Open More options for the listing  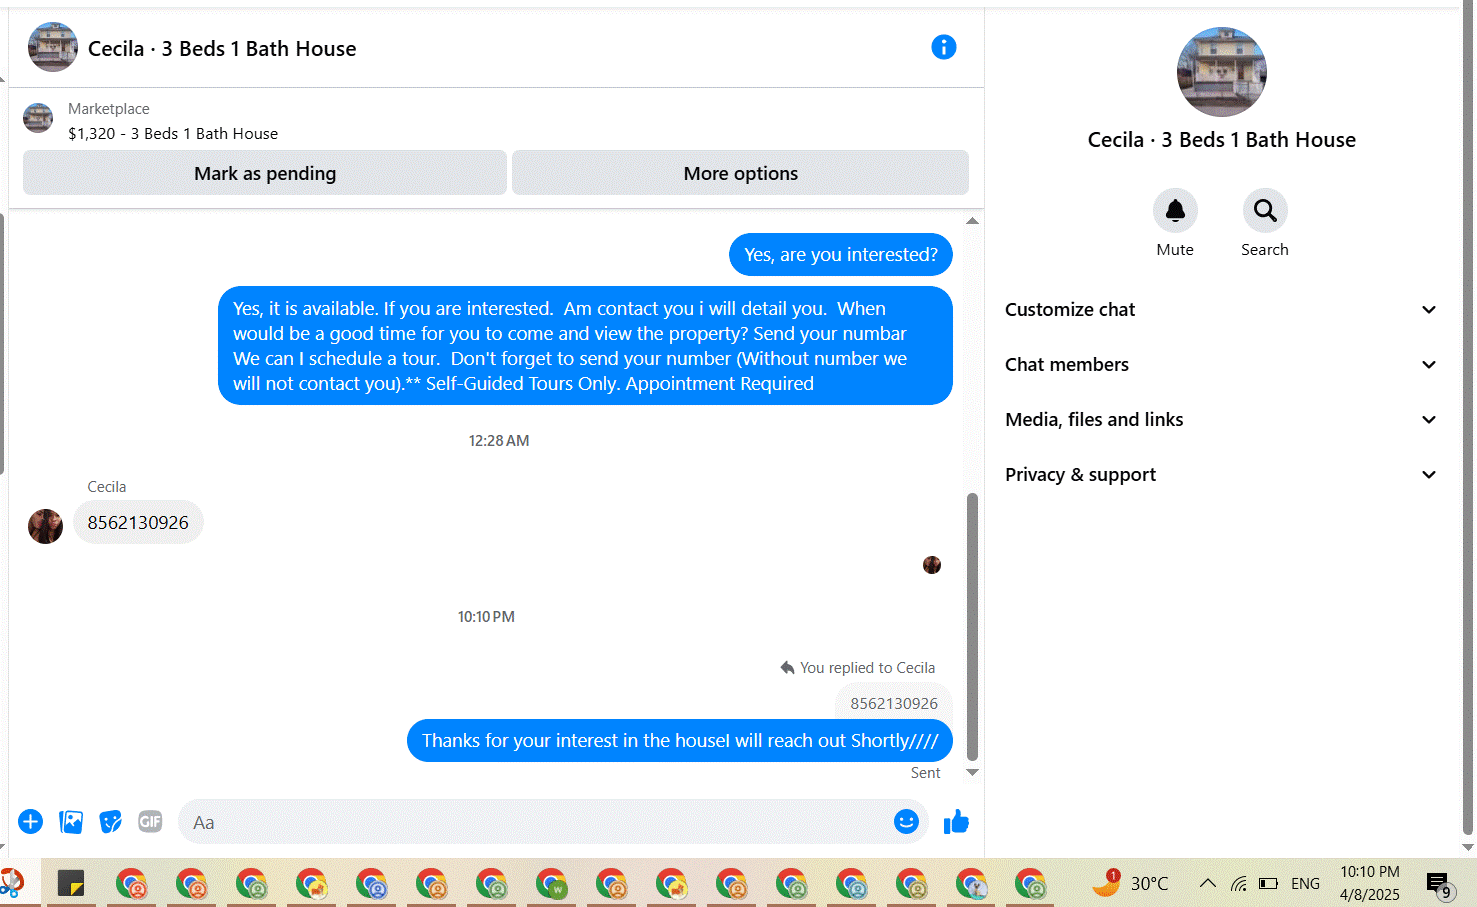pyautogui.click(x=740, y=173)
